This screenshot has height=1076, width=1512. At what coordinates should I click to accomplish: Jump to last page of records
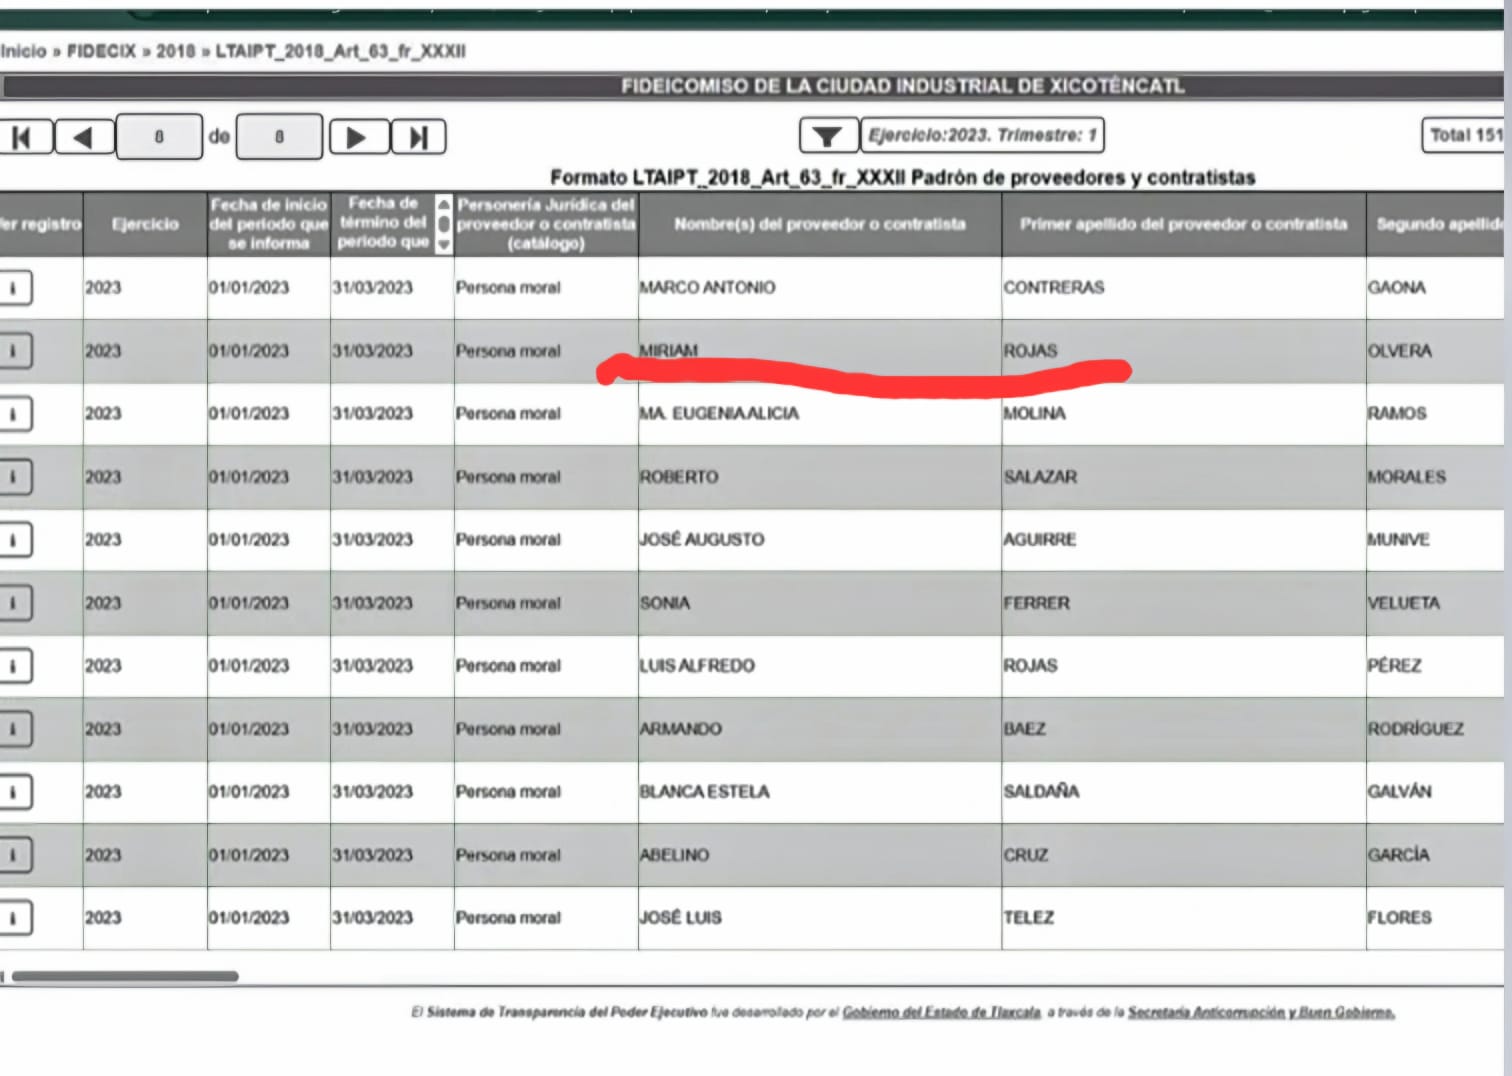coord(418,137)
